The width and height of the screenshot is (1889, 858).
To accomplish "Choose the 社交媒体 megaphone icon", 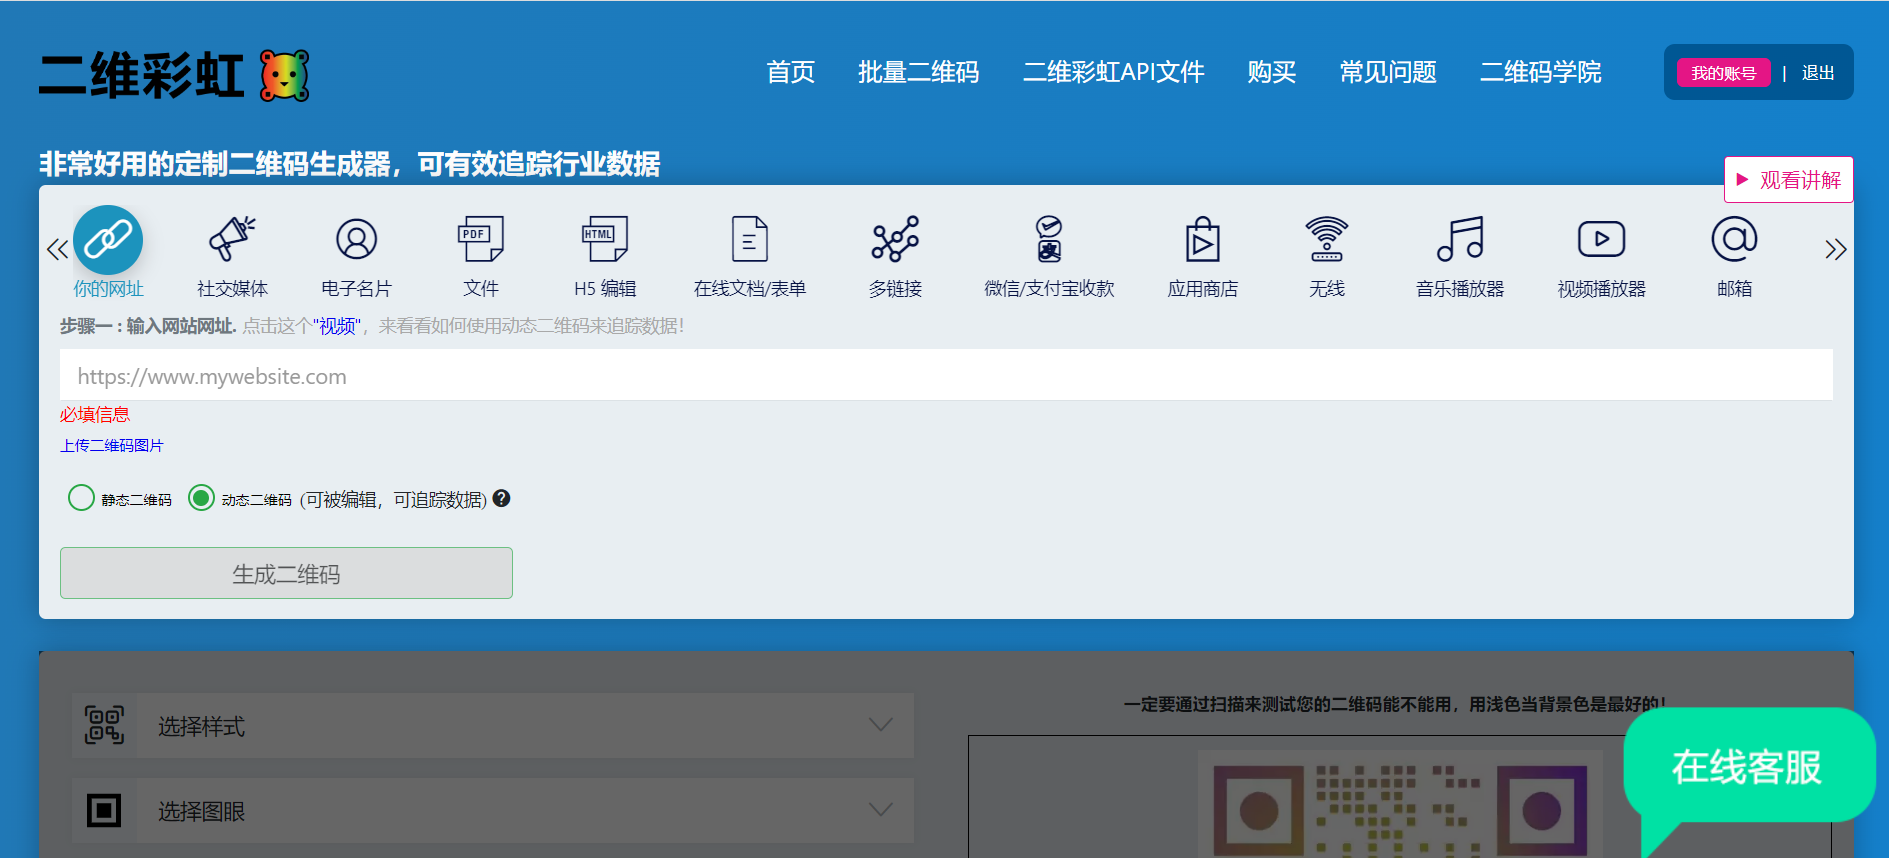I will pyautogui.click(x=232, y=240).
